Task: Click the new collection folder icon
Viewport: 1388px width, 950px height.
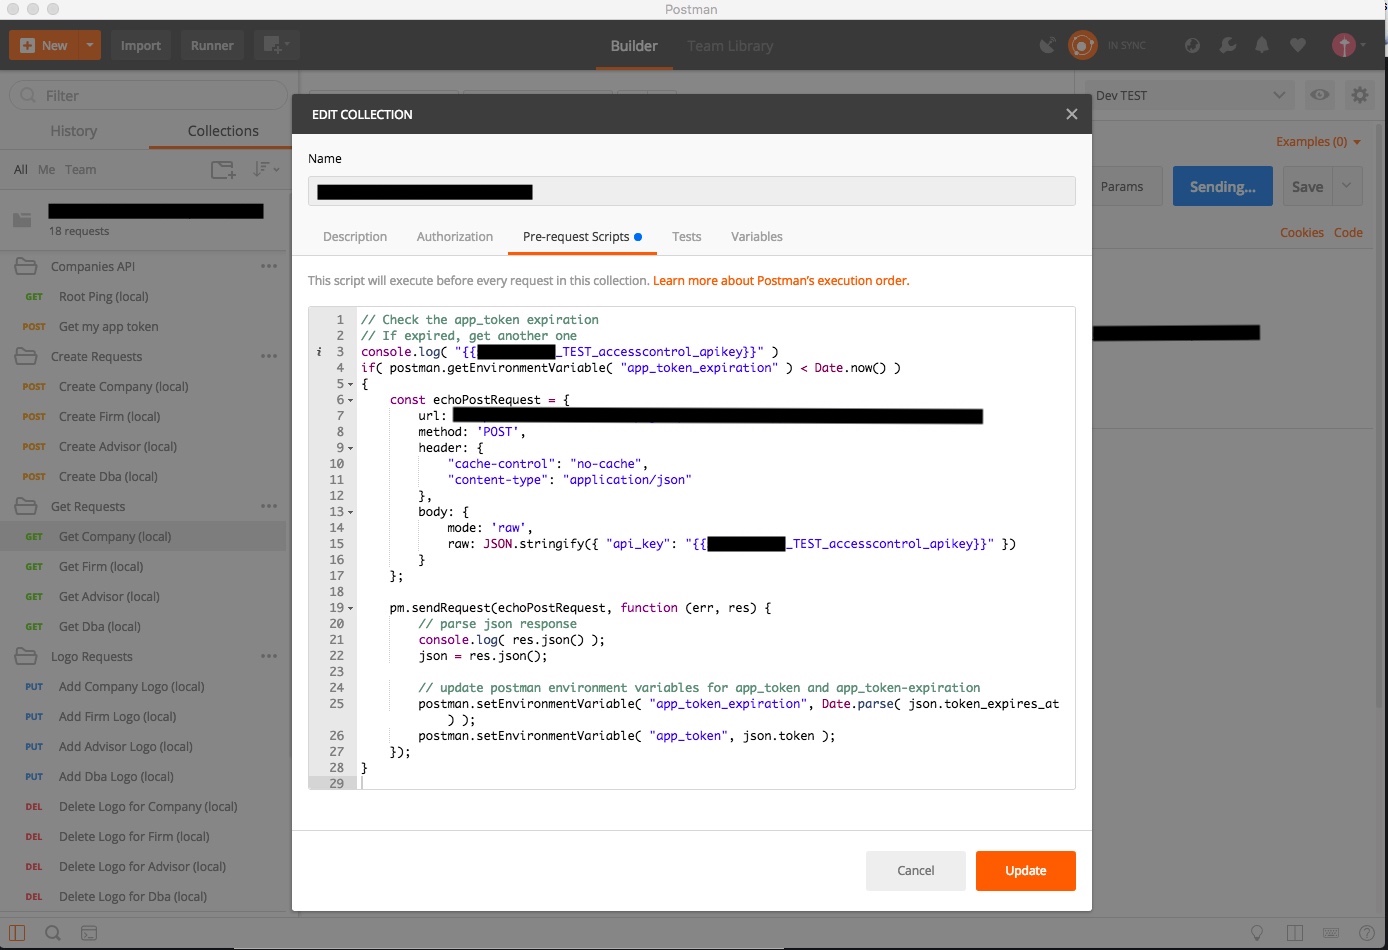Action: pos(224,169)
